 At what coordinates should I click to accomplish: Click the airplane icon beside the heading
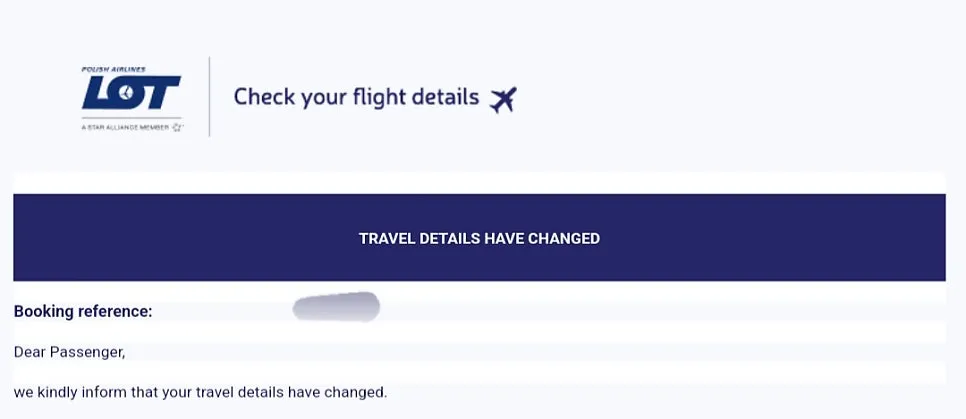coord(503,100)
